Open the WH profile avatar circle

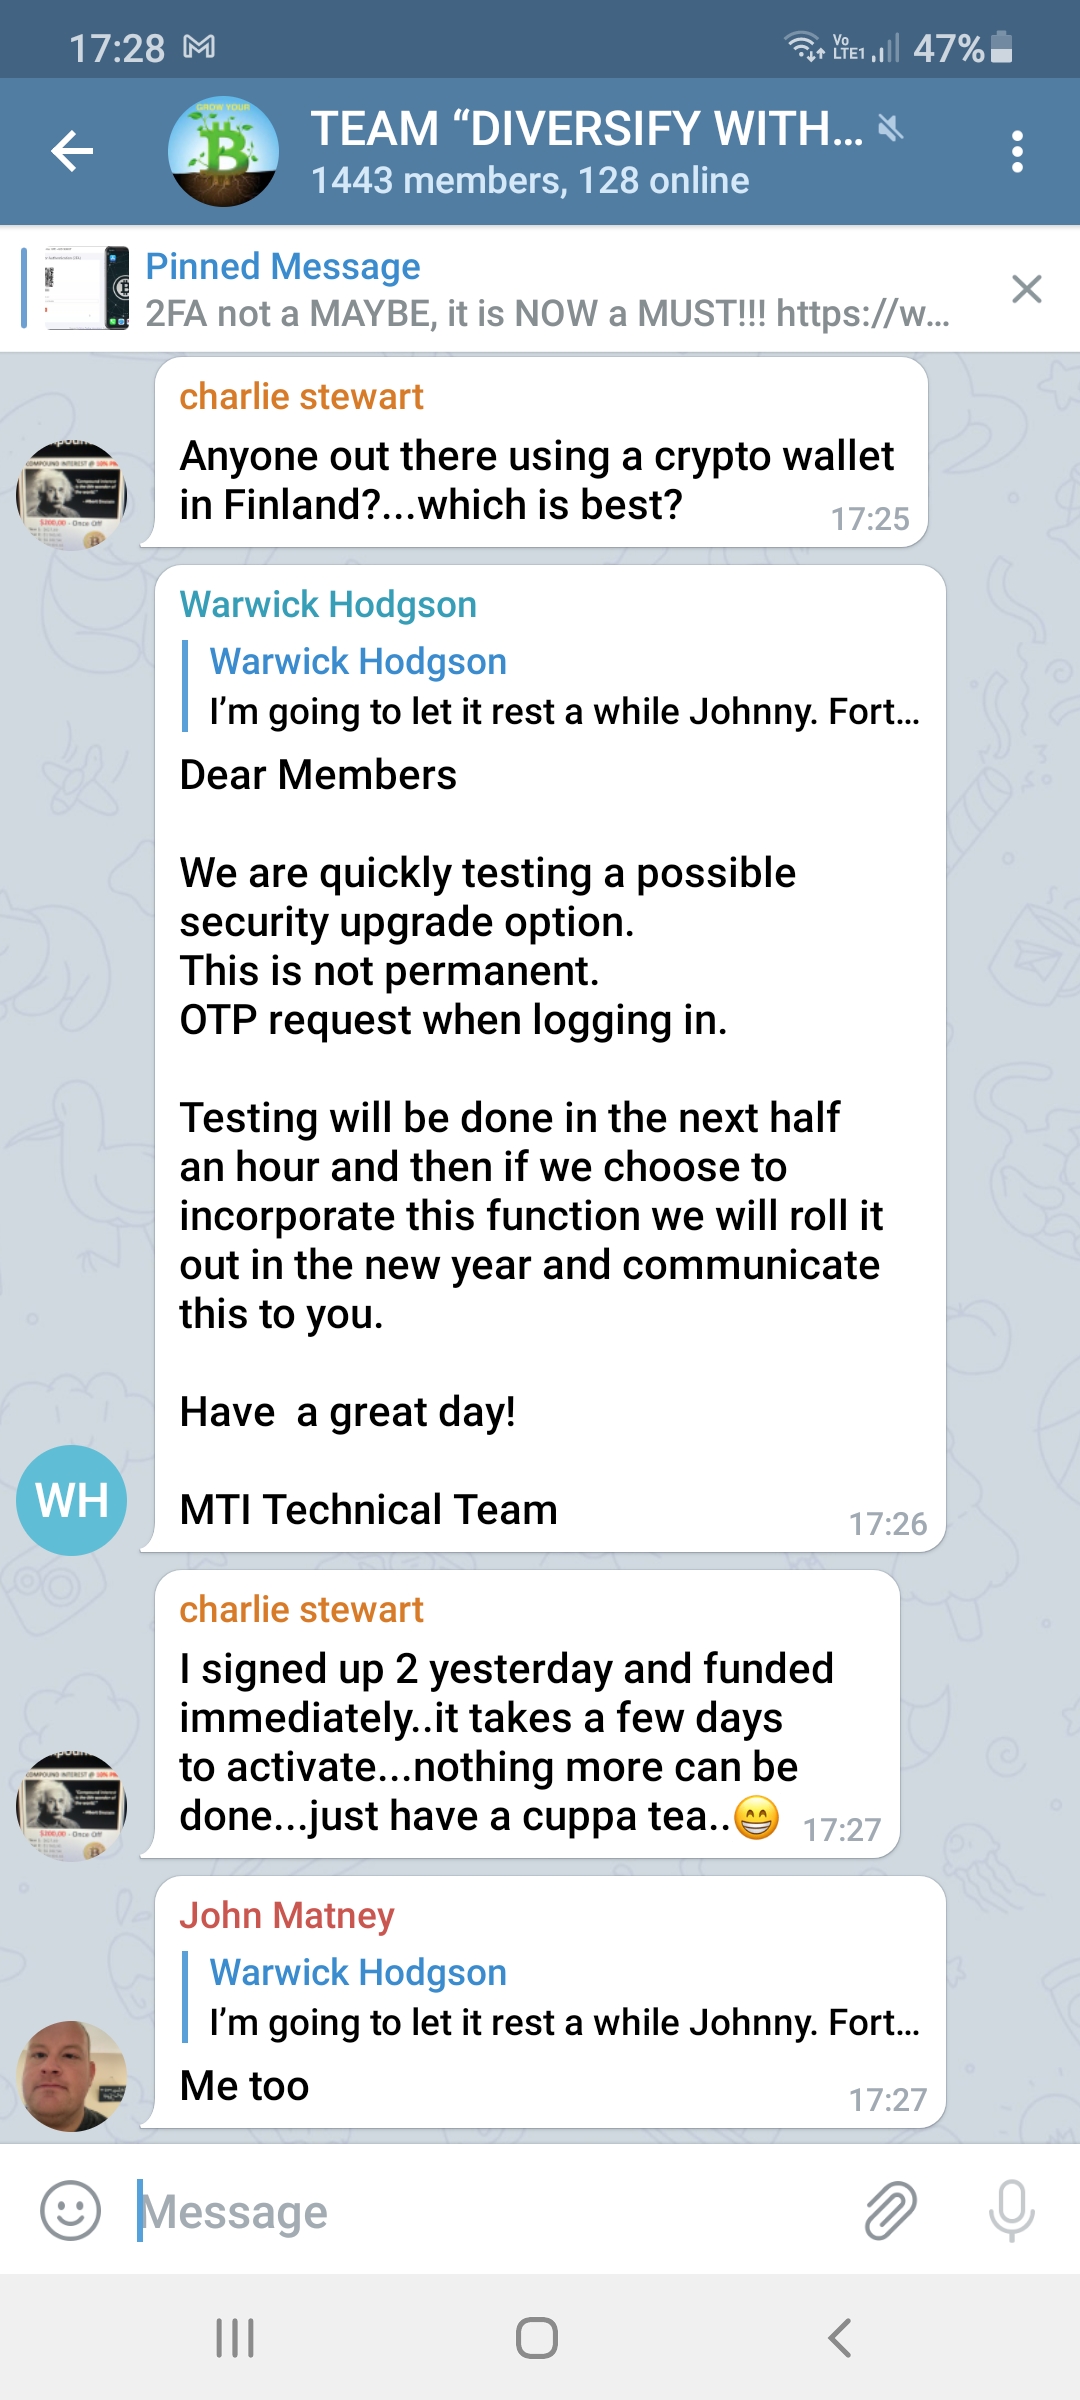72,1500
